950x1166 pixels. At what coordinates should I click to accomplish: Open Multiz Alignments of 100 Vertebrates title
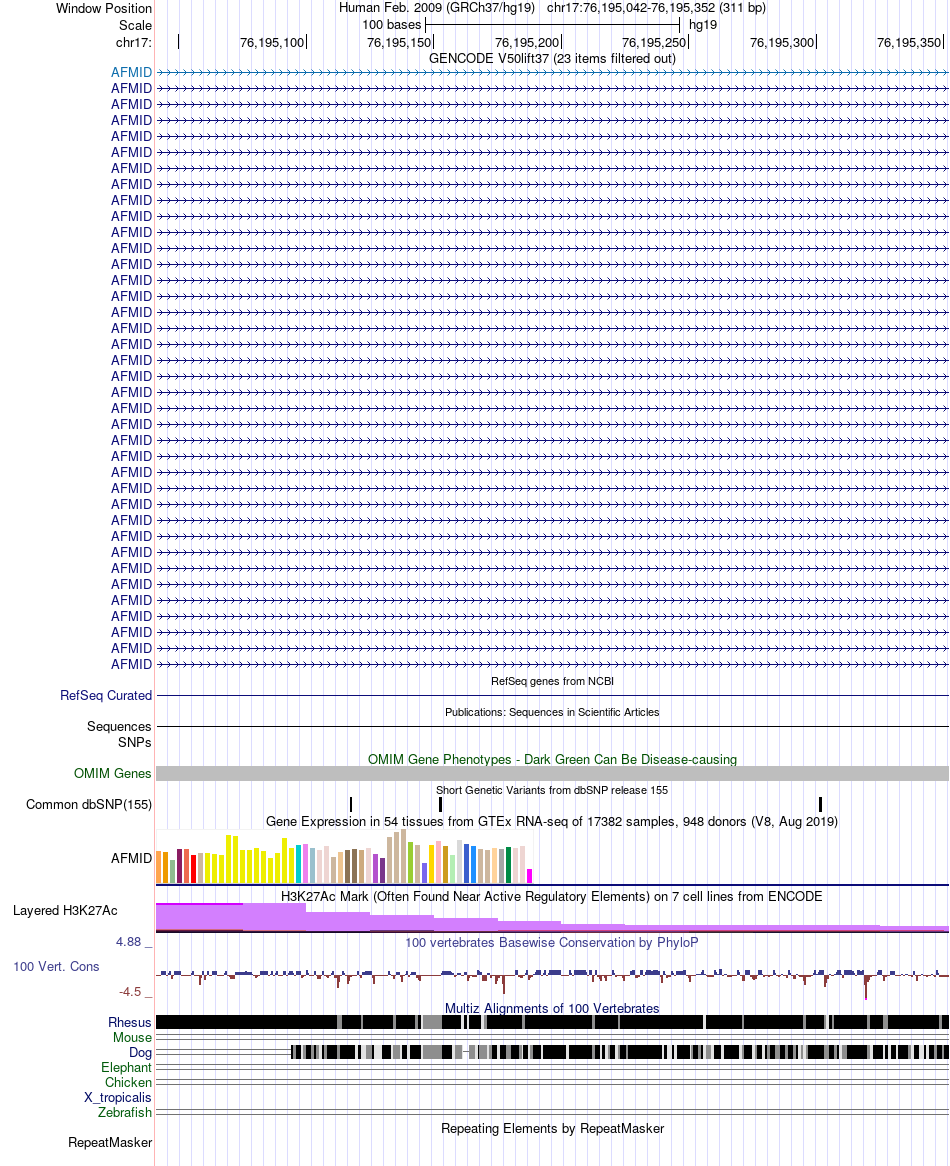coord(552,1008)
